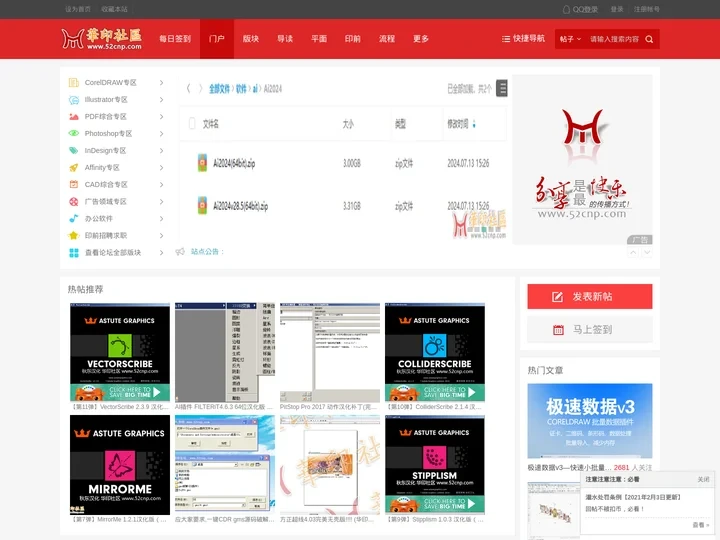This screenshot has width=720, height=540.
Task: Open the 查看论坛全部版块 grid icon
Action: (x=73, y=253)
